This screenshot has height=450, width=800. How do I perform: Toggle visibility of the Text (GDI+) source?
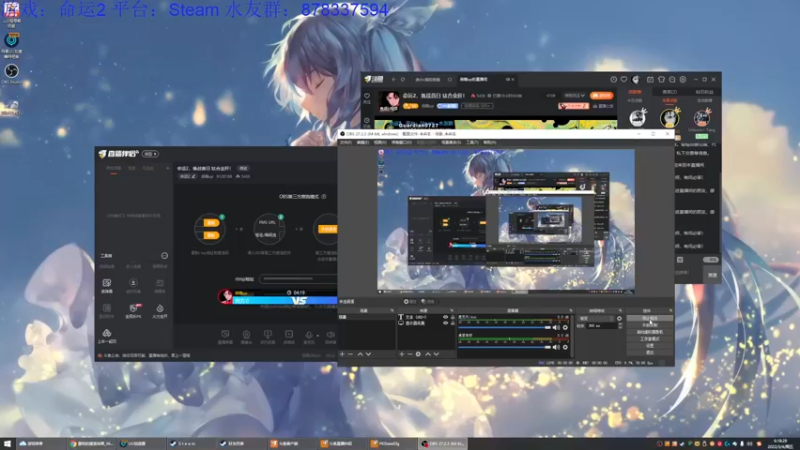445,317
